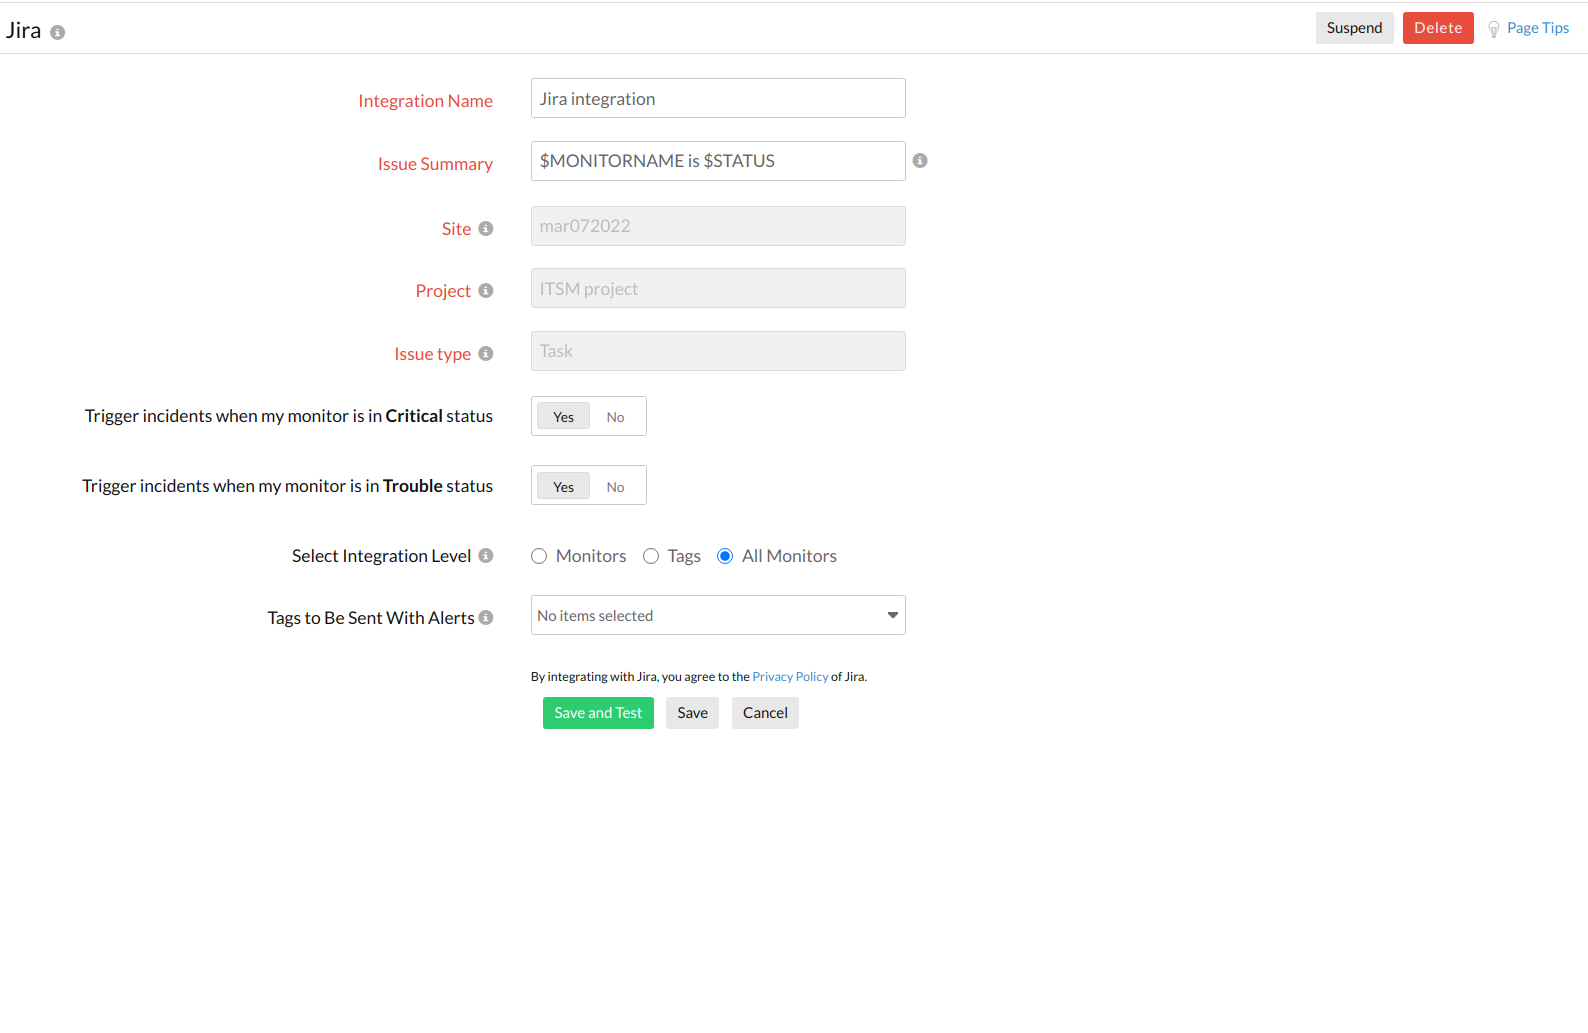Screen dimensions: 1588x1033
Task: Click the info icon next to Site
Action: [x=486, y=229]
